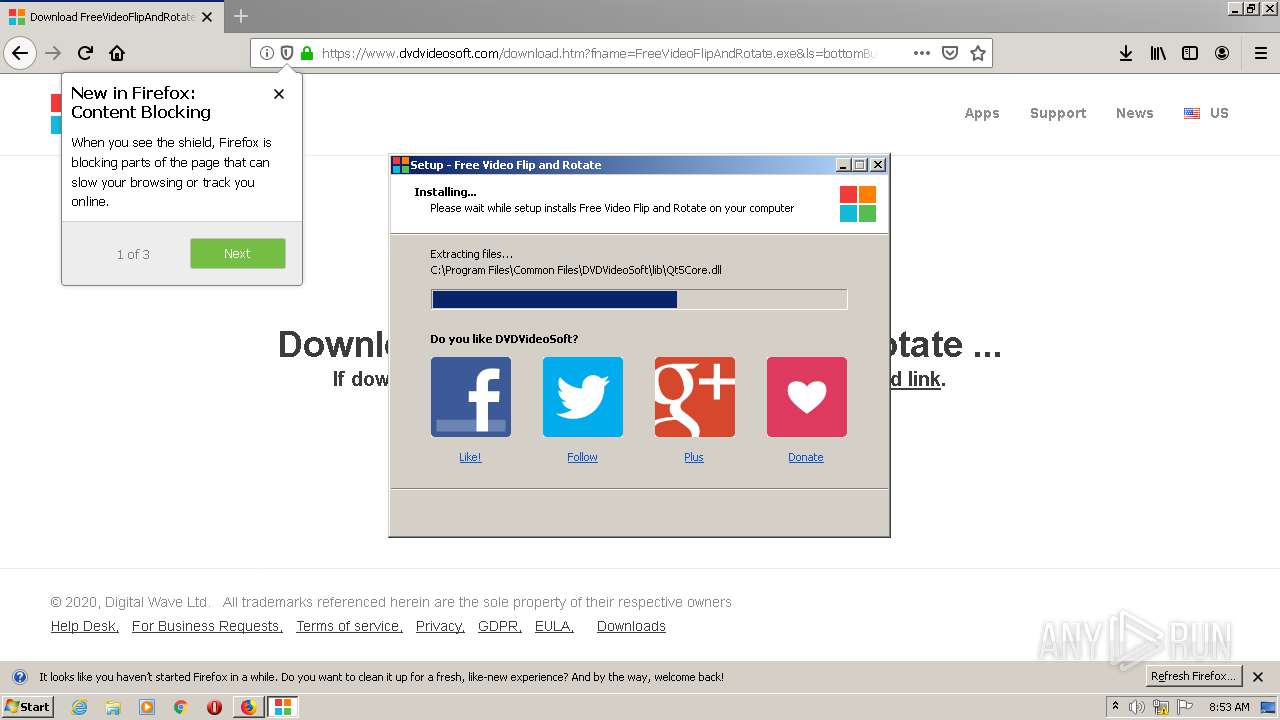Click the volume speaker tray icon

click(x=1137, y=707)
